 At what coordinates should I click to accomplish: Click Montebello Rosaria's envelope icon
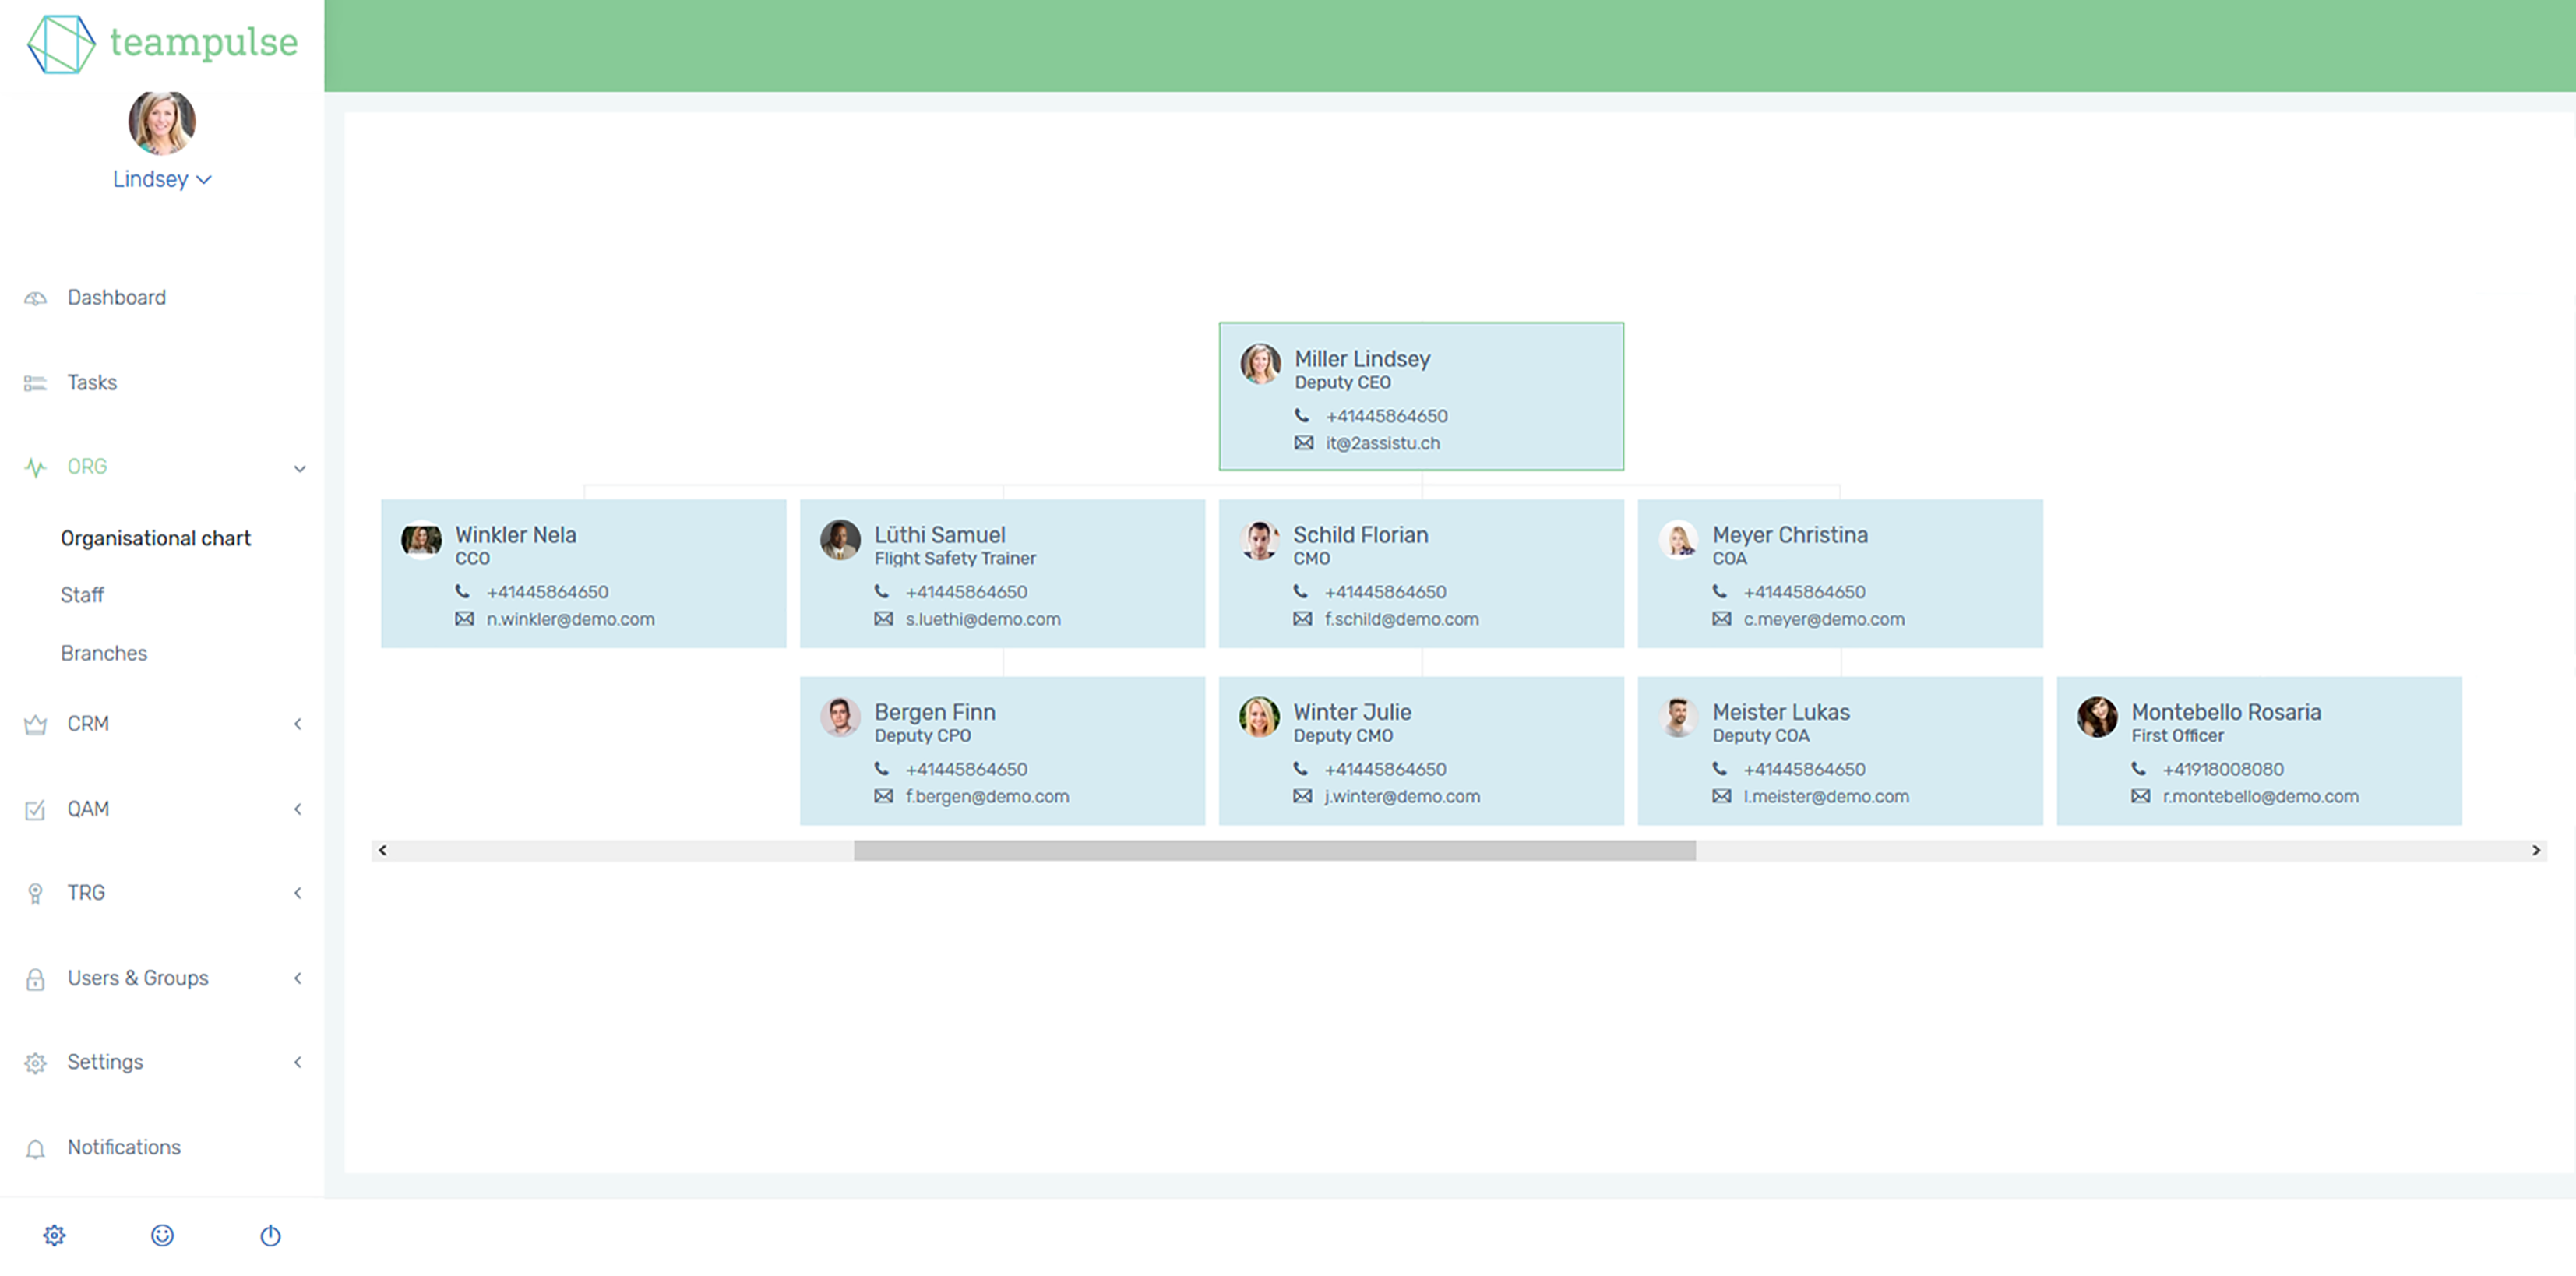2140,796
